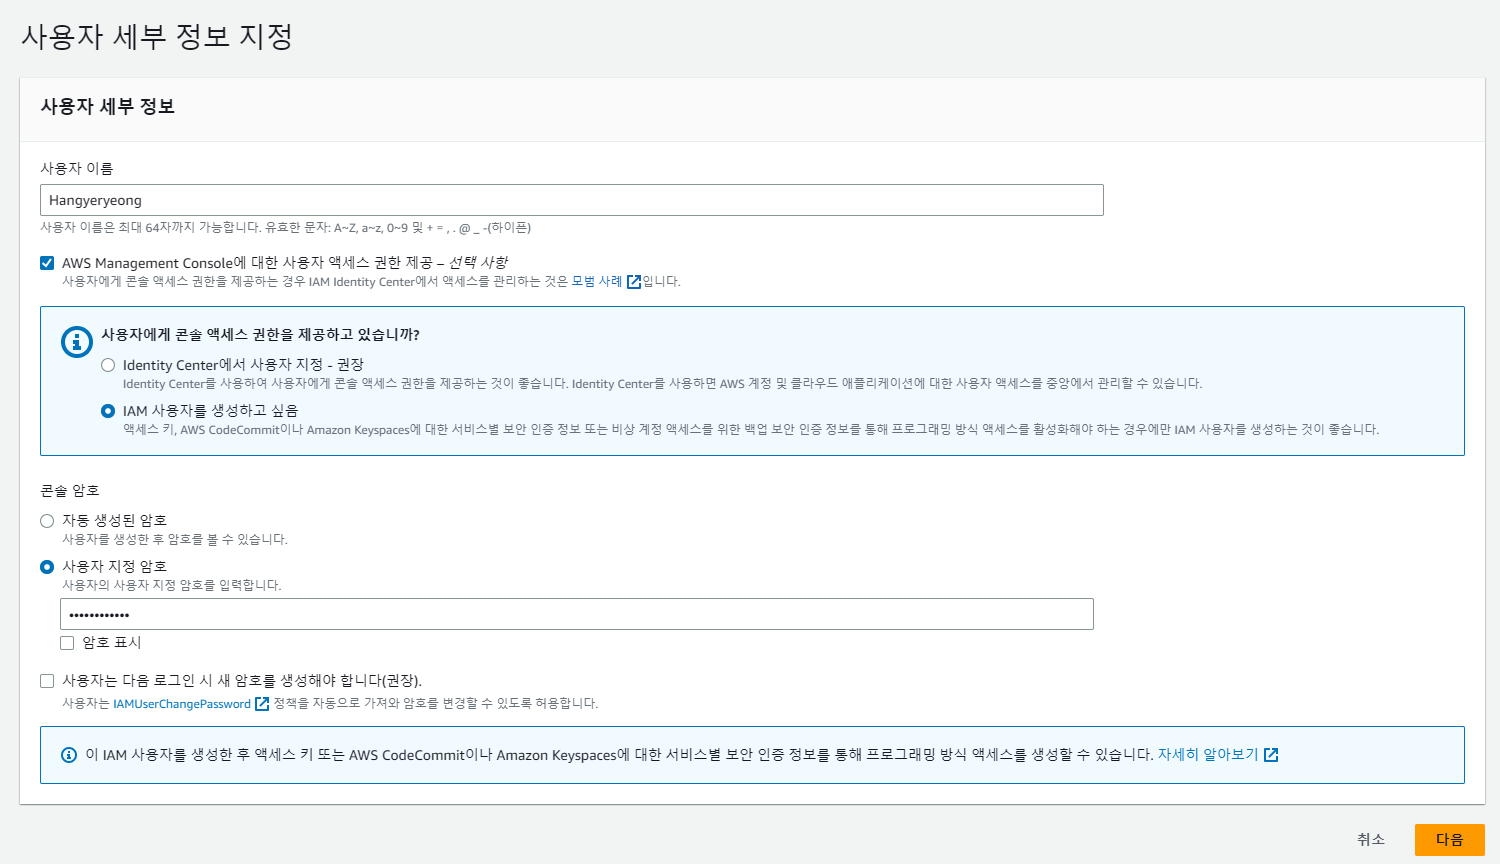Check require new password at next login

47,681
